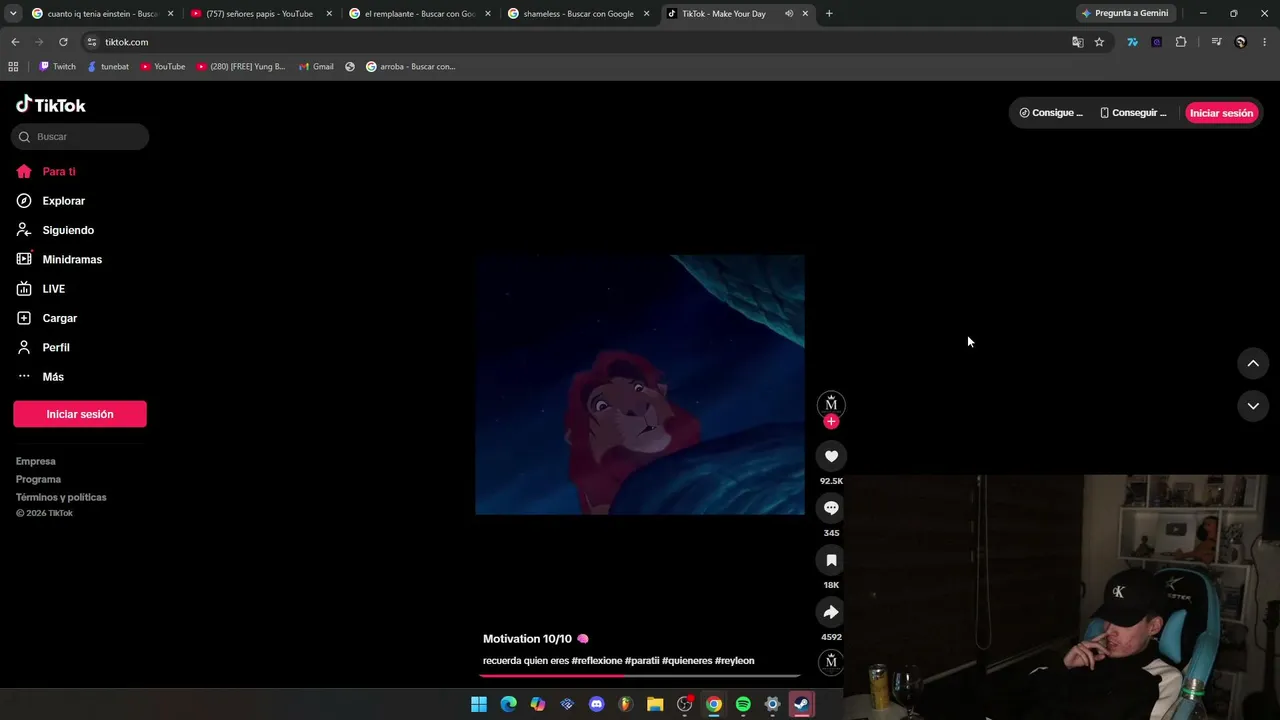Share the video with the arrow icon
The image size is (1280, 720).
click(x=831, y=612)
